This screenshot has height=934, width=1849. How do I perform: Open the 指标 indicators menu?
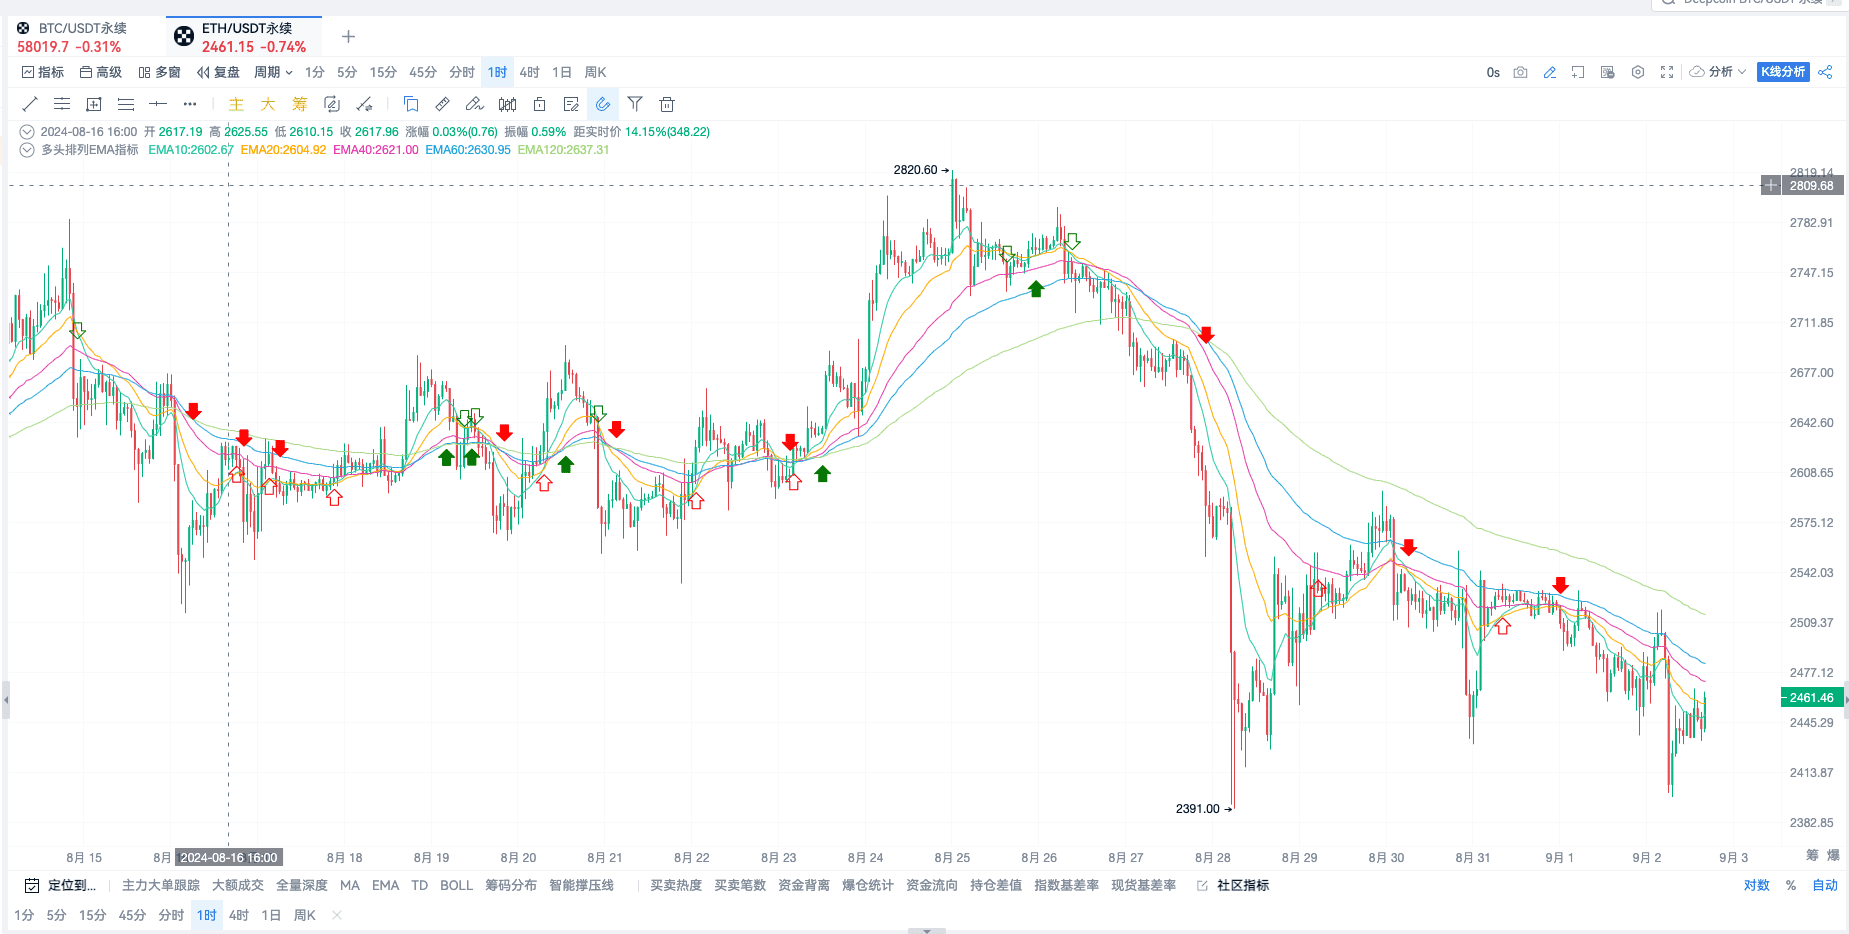[x=43, y=72]
